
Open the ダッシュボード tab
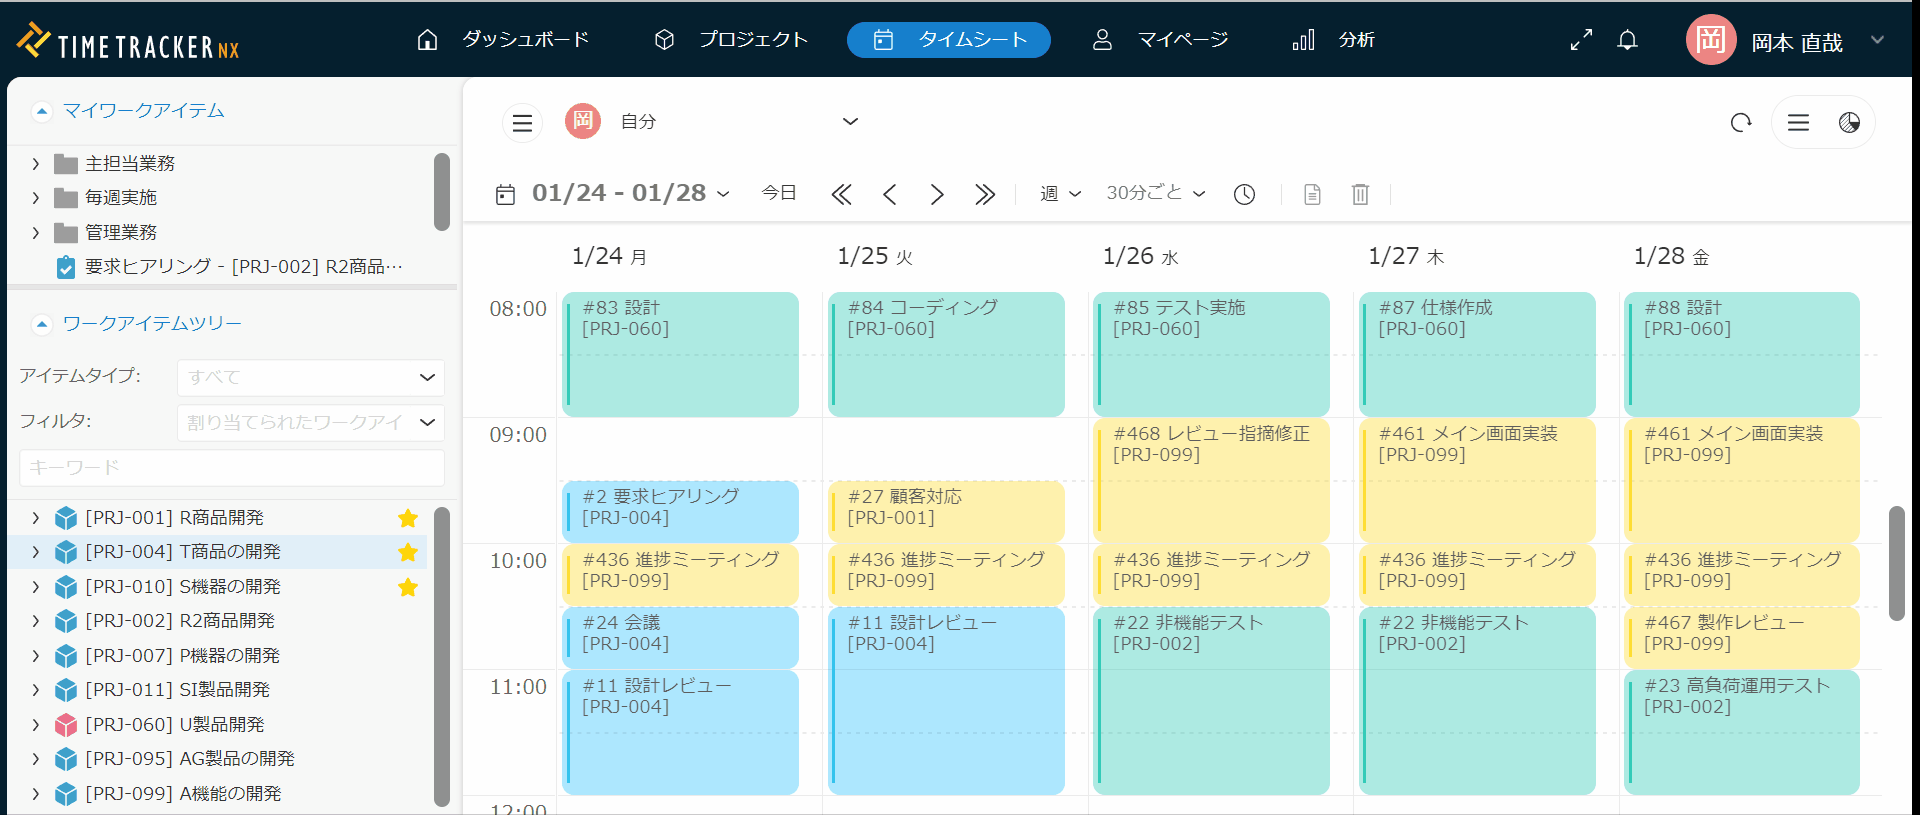[x=503, y=40]
